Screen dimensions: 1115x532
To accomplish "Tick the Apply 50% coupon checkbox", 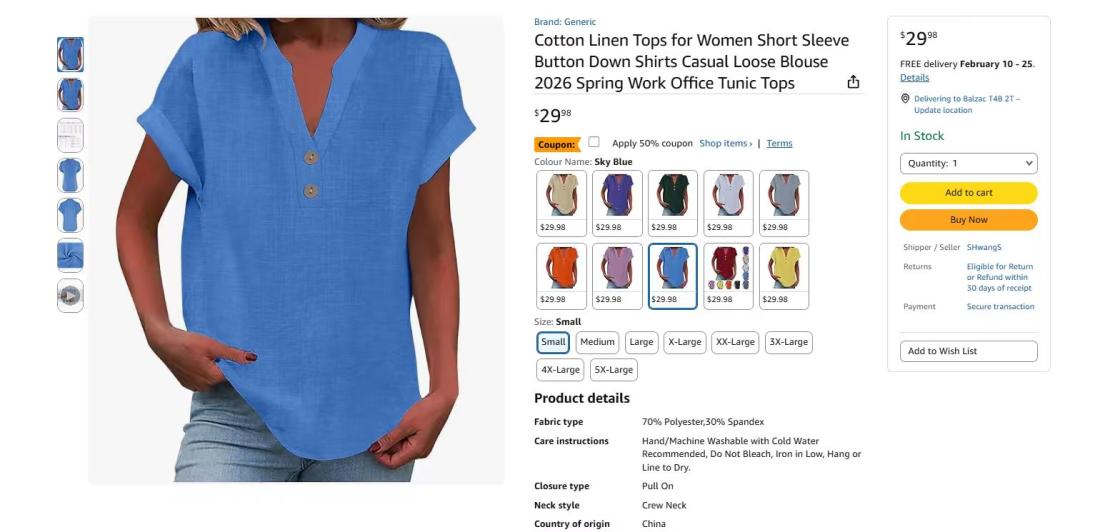I will 594,142.
